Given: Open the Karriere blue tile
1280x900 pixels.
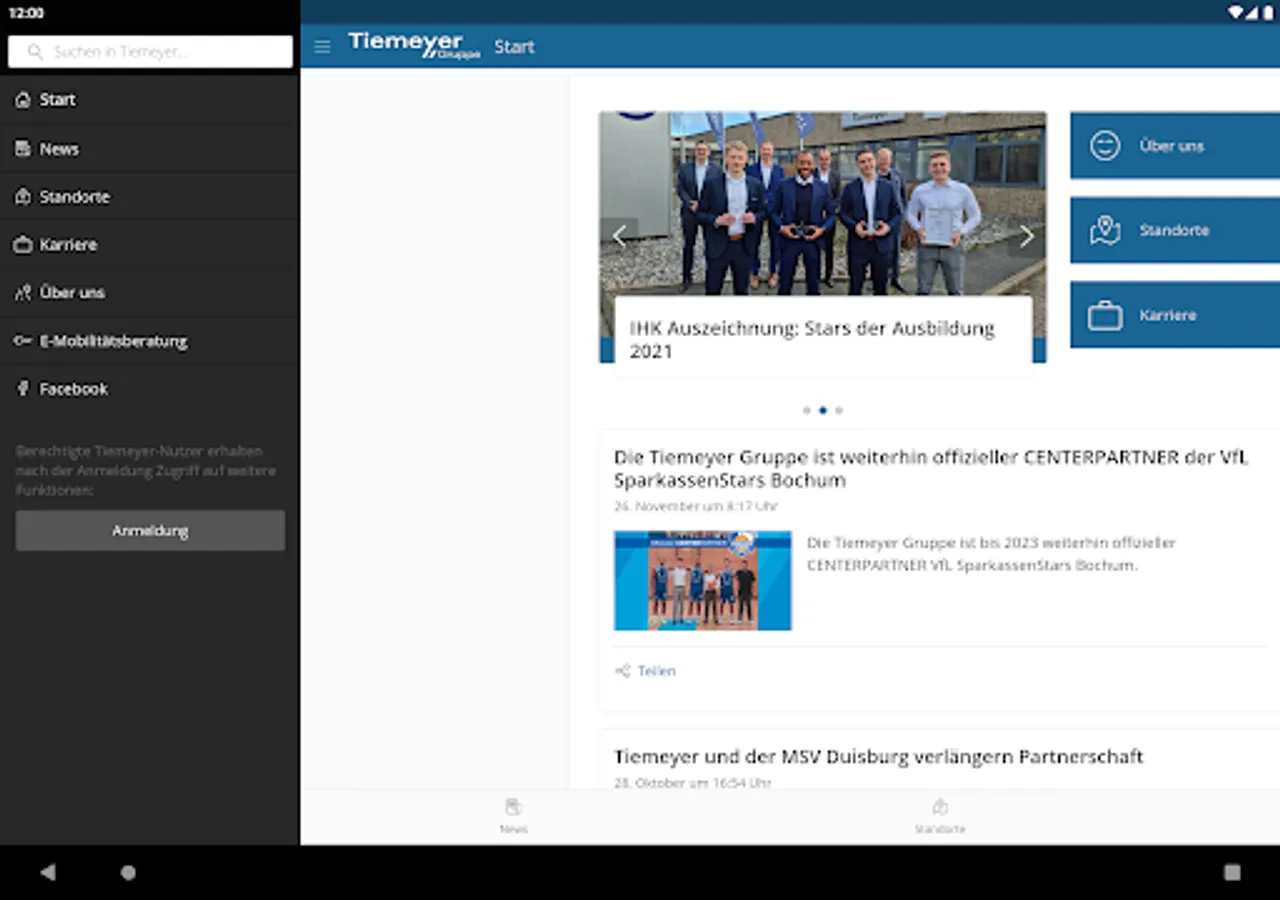Looking at the screenshot, I should click(x=1175, y=315).
